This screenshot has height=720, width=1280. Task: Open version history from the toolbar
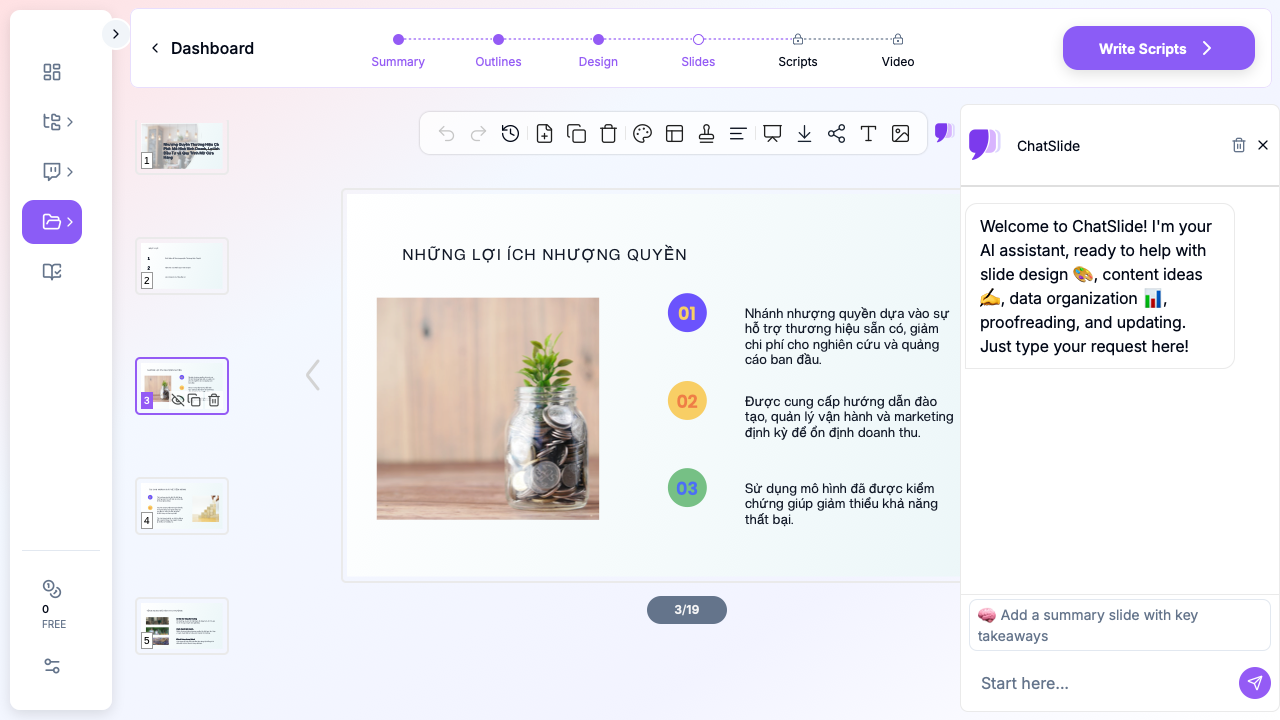(510, 132)
